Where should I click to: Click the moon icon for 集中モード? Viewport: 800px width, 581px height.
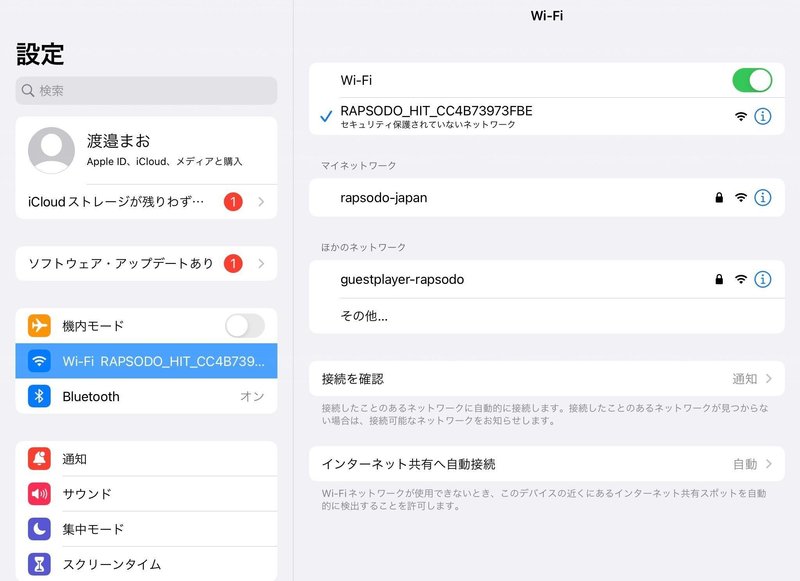point(39,529)
